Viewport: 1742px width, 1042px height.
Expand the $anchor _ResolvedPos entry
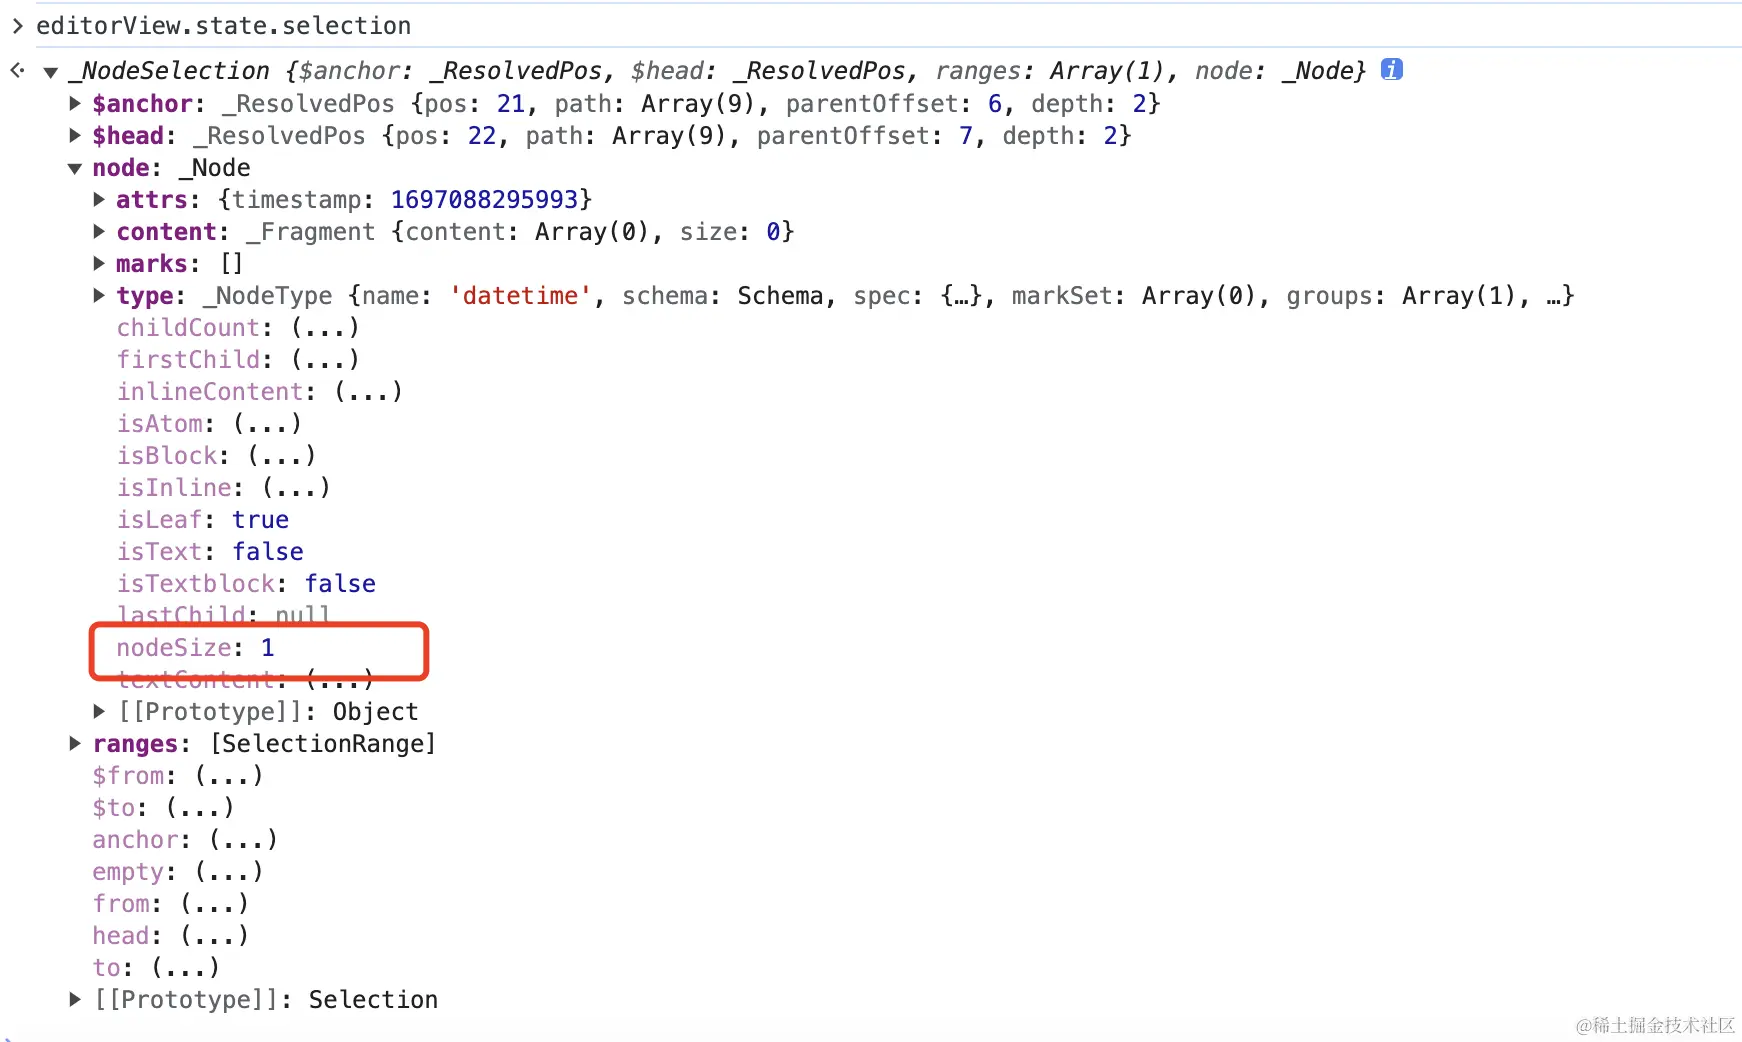75,103
